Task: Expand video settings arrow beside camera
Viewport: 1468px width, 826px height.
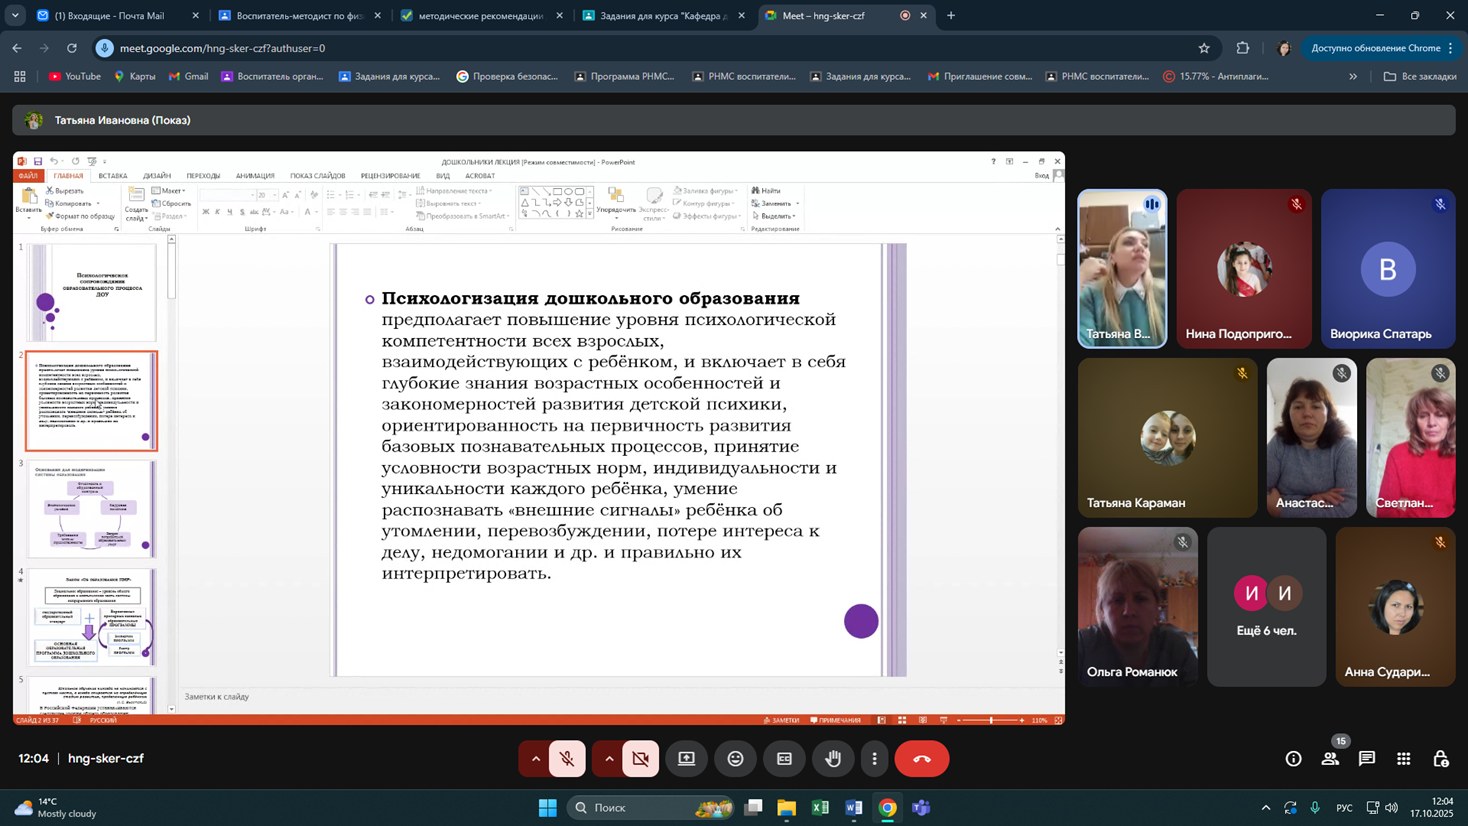Action: (609, 759)
